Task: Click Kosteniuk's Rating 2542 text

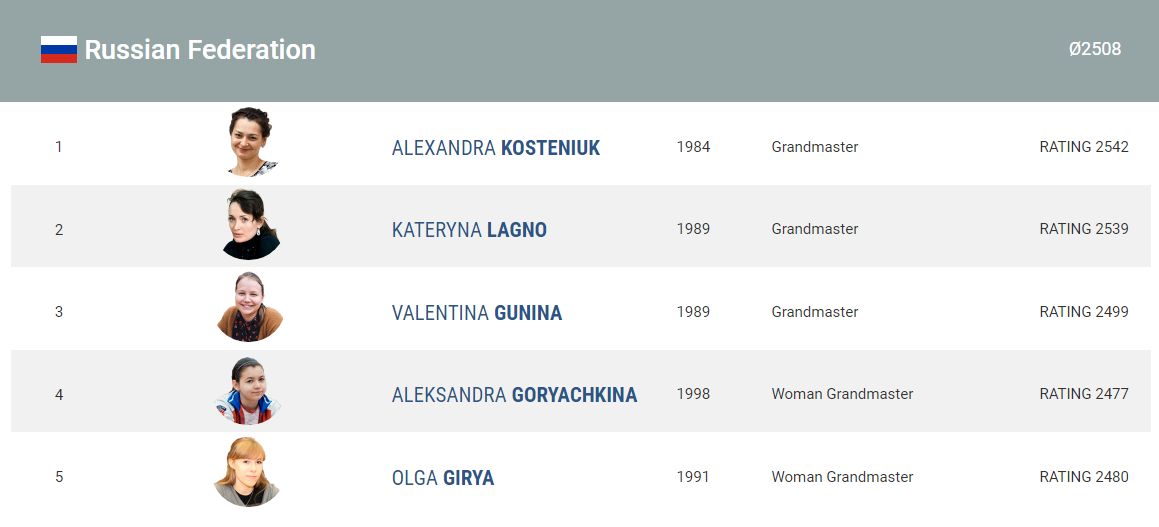Action: 1084,147
